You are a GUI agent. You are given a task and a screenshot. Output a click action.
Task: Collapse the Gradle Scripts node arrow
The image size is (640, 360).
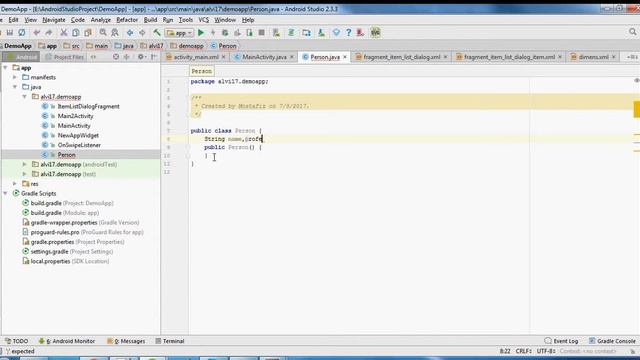[6, 193]
